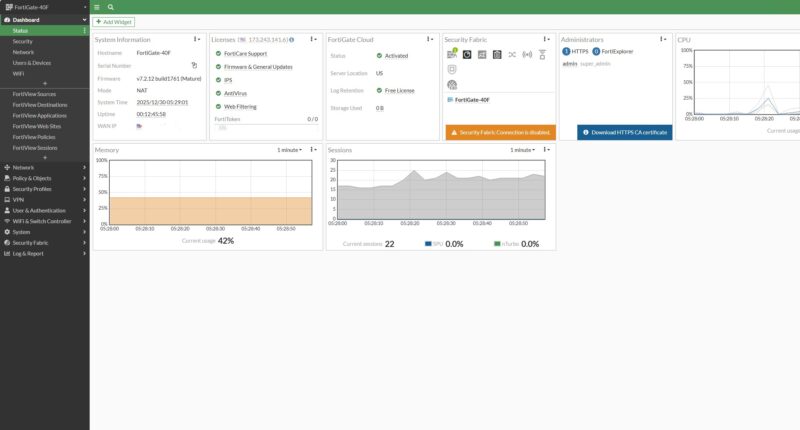Click the round globe Security Fabric icon
The image size is (800, 430).
click(x=452, y=85)
